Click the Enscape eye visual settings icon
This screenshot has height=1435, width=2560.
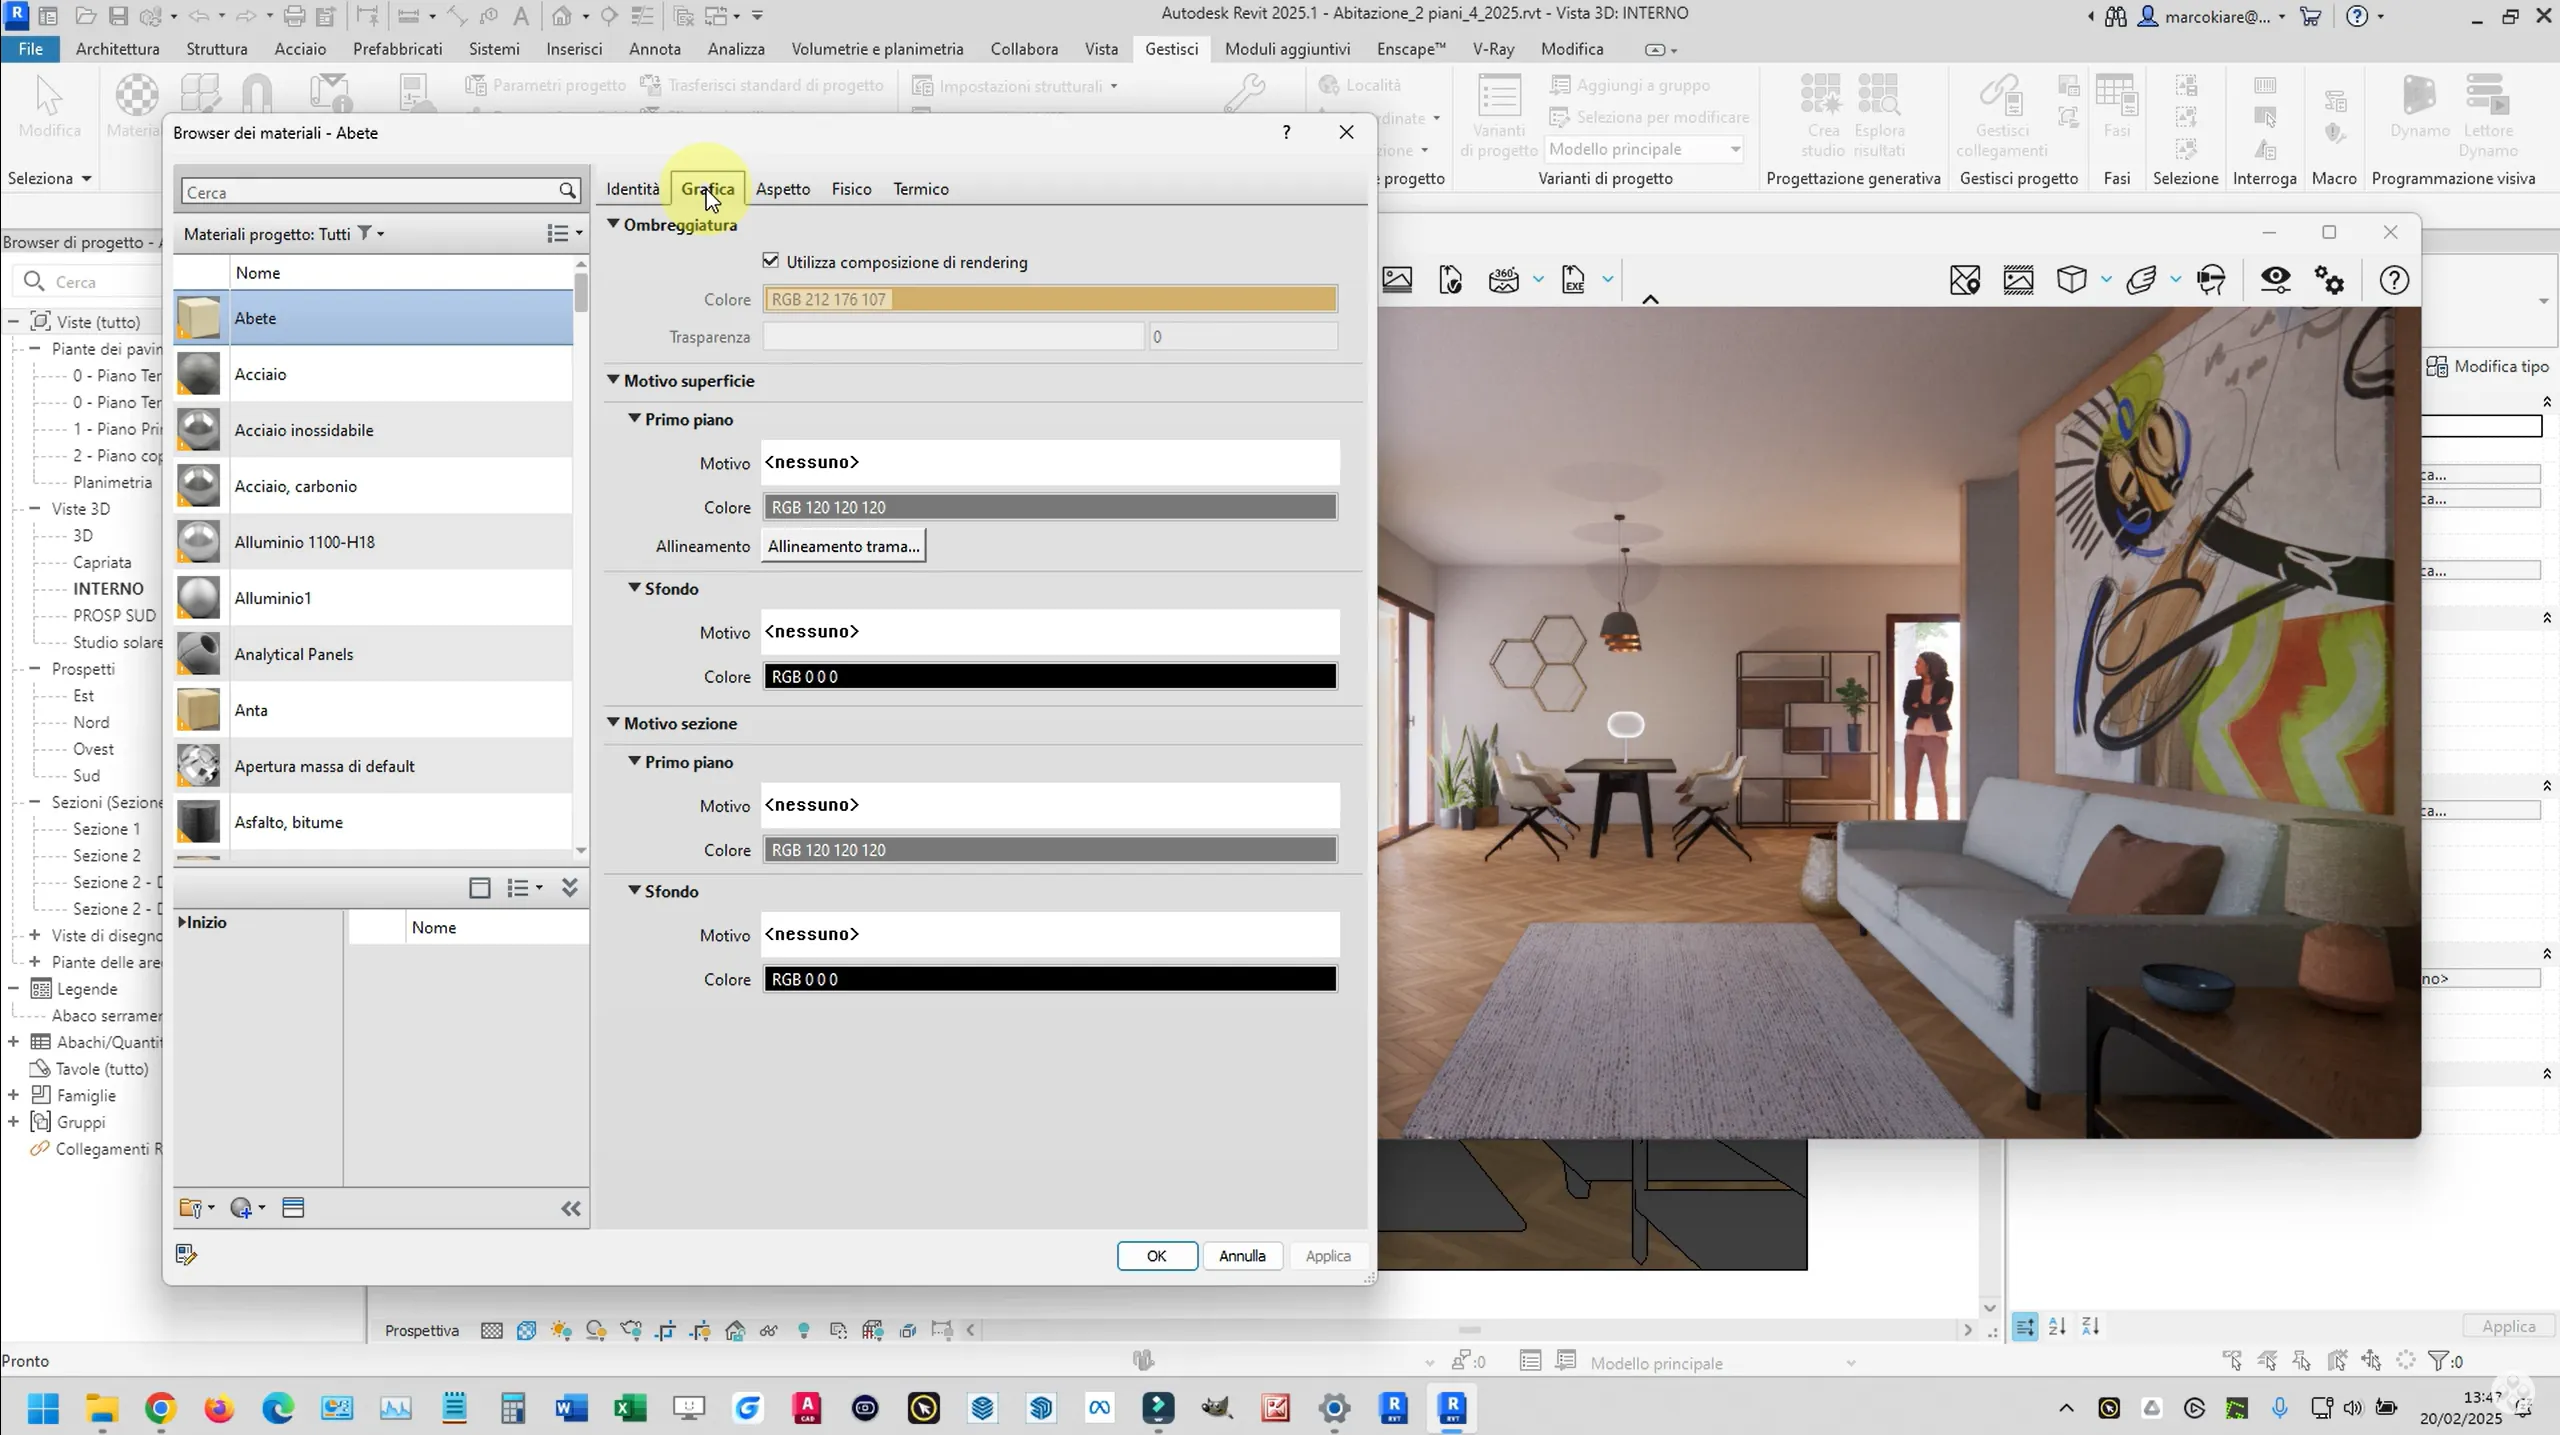2276,280
